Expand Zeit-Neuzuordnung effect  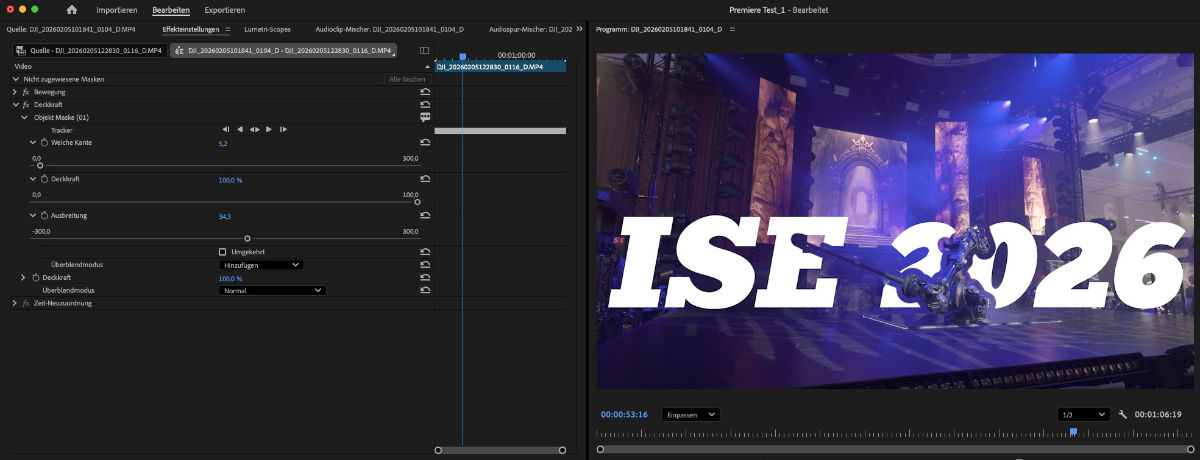coord(16,303)
